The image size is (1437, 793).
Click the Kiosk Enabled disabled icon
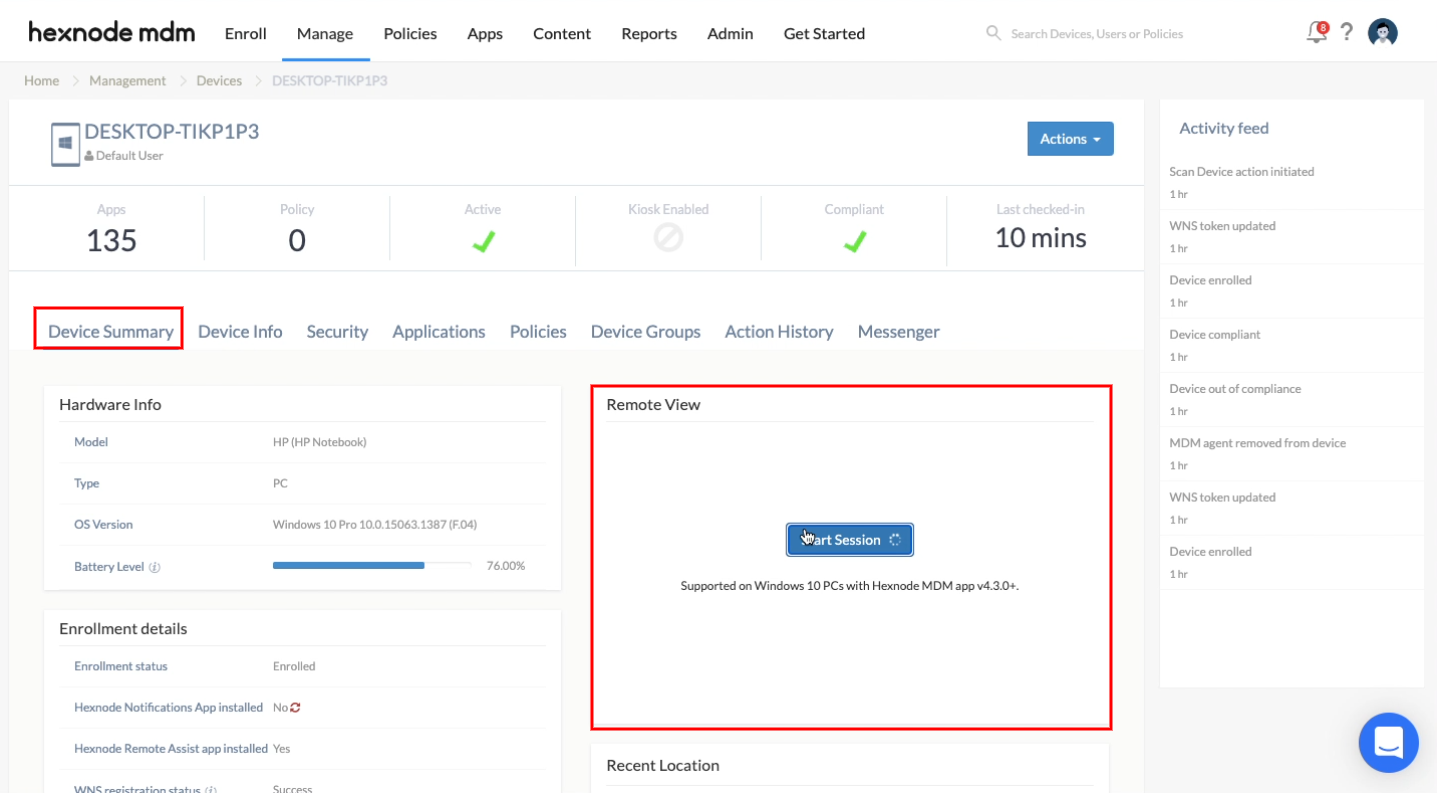(668, 238)
